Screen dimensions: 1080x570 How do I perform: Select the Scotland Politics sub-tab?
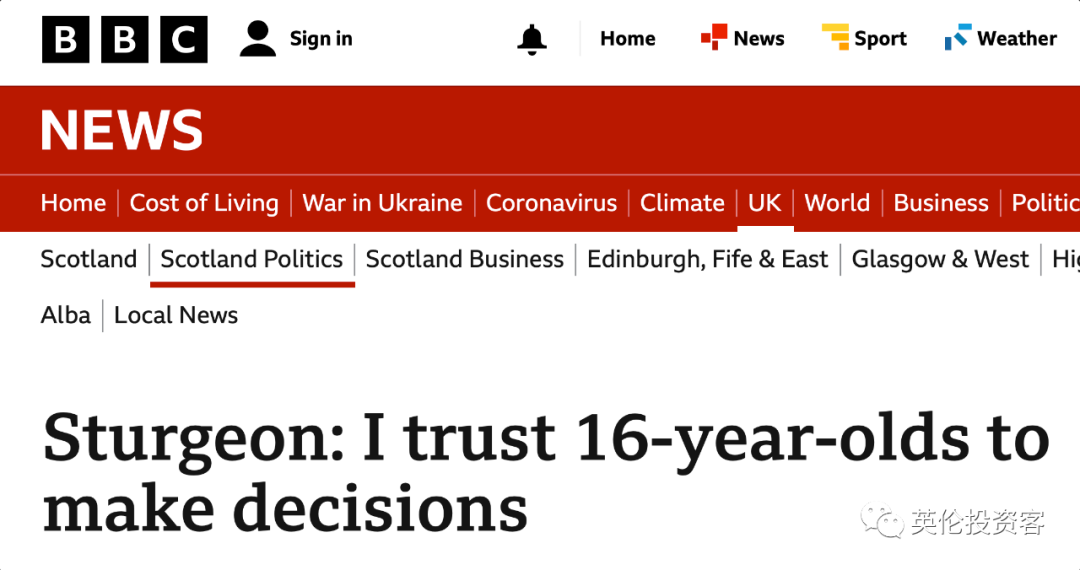pyautogui.click(x=251, y=260)
